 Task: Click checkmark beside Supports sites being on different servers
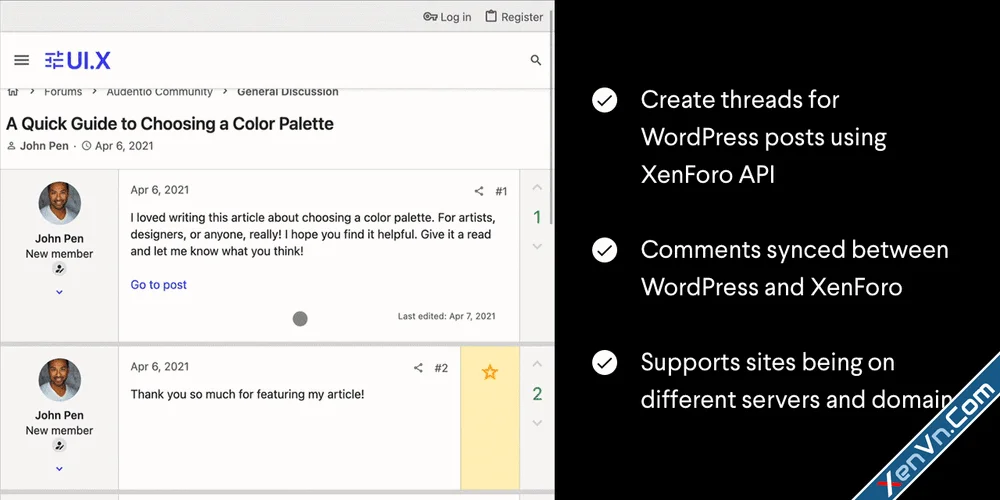(x=605, y=363)
